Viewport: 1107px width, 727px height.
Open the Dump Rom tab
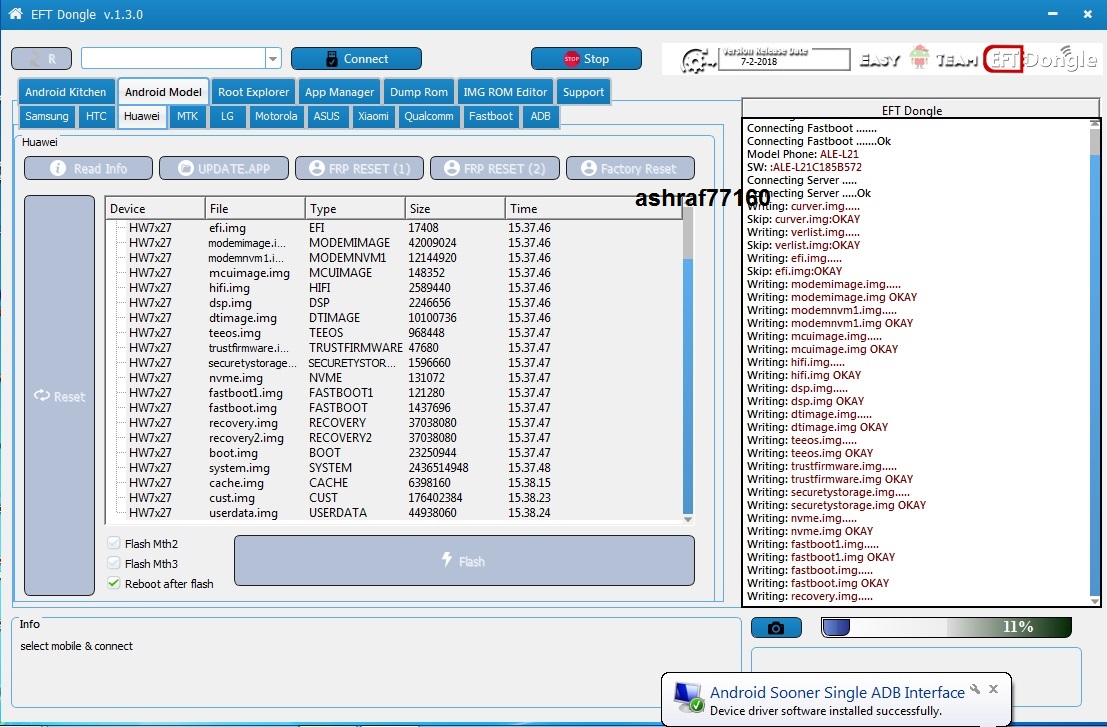(419, 92)
